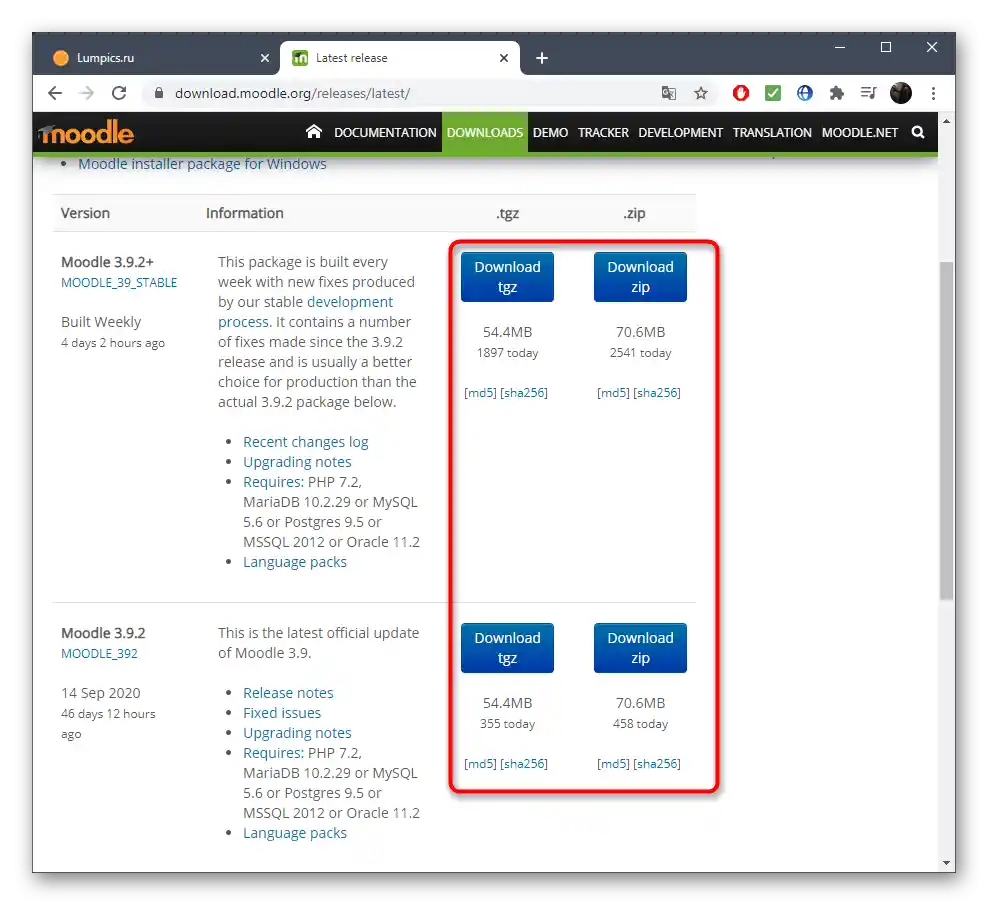The image size is (988, 905).
Task: Open the Release notes link
Action: click(x=288, y=693)
